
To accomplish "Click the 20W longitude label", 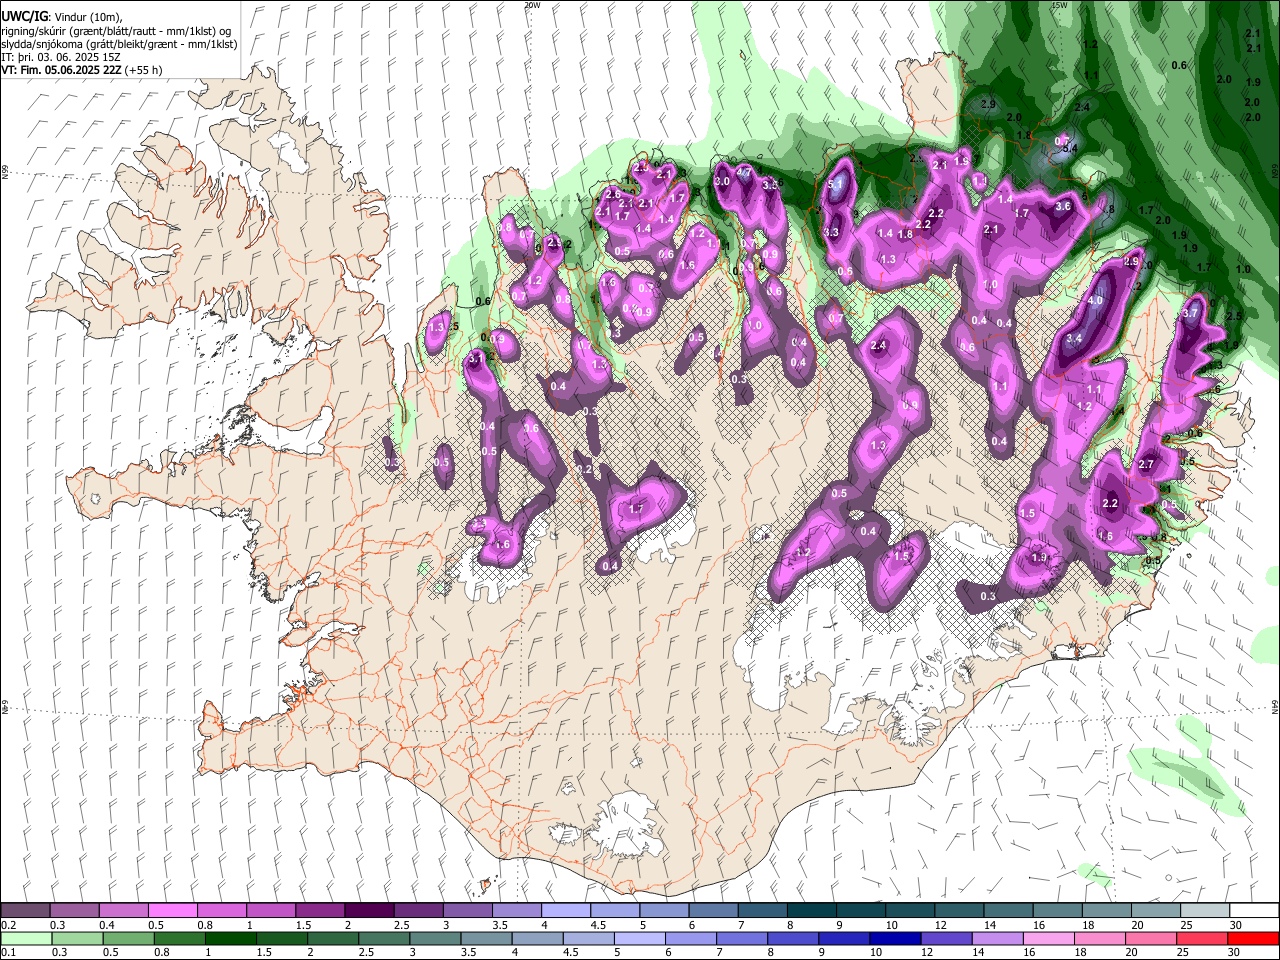I will click(x=532, y=5).
